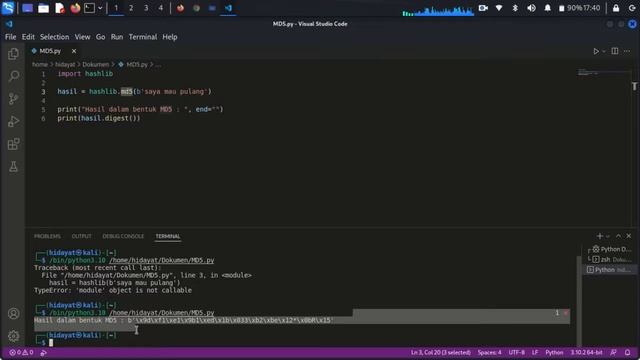The width and height of the screenshot is (640, 360).
Task: Open the Selection menu
Action: click(x=54, y=37)
